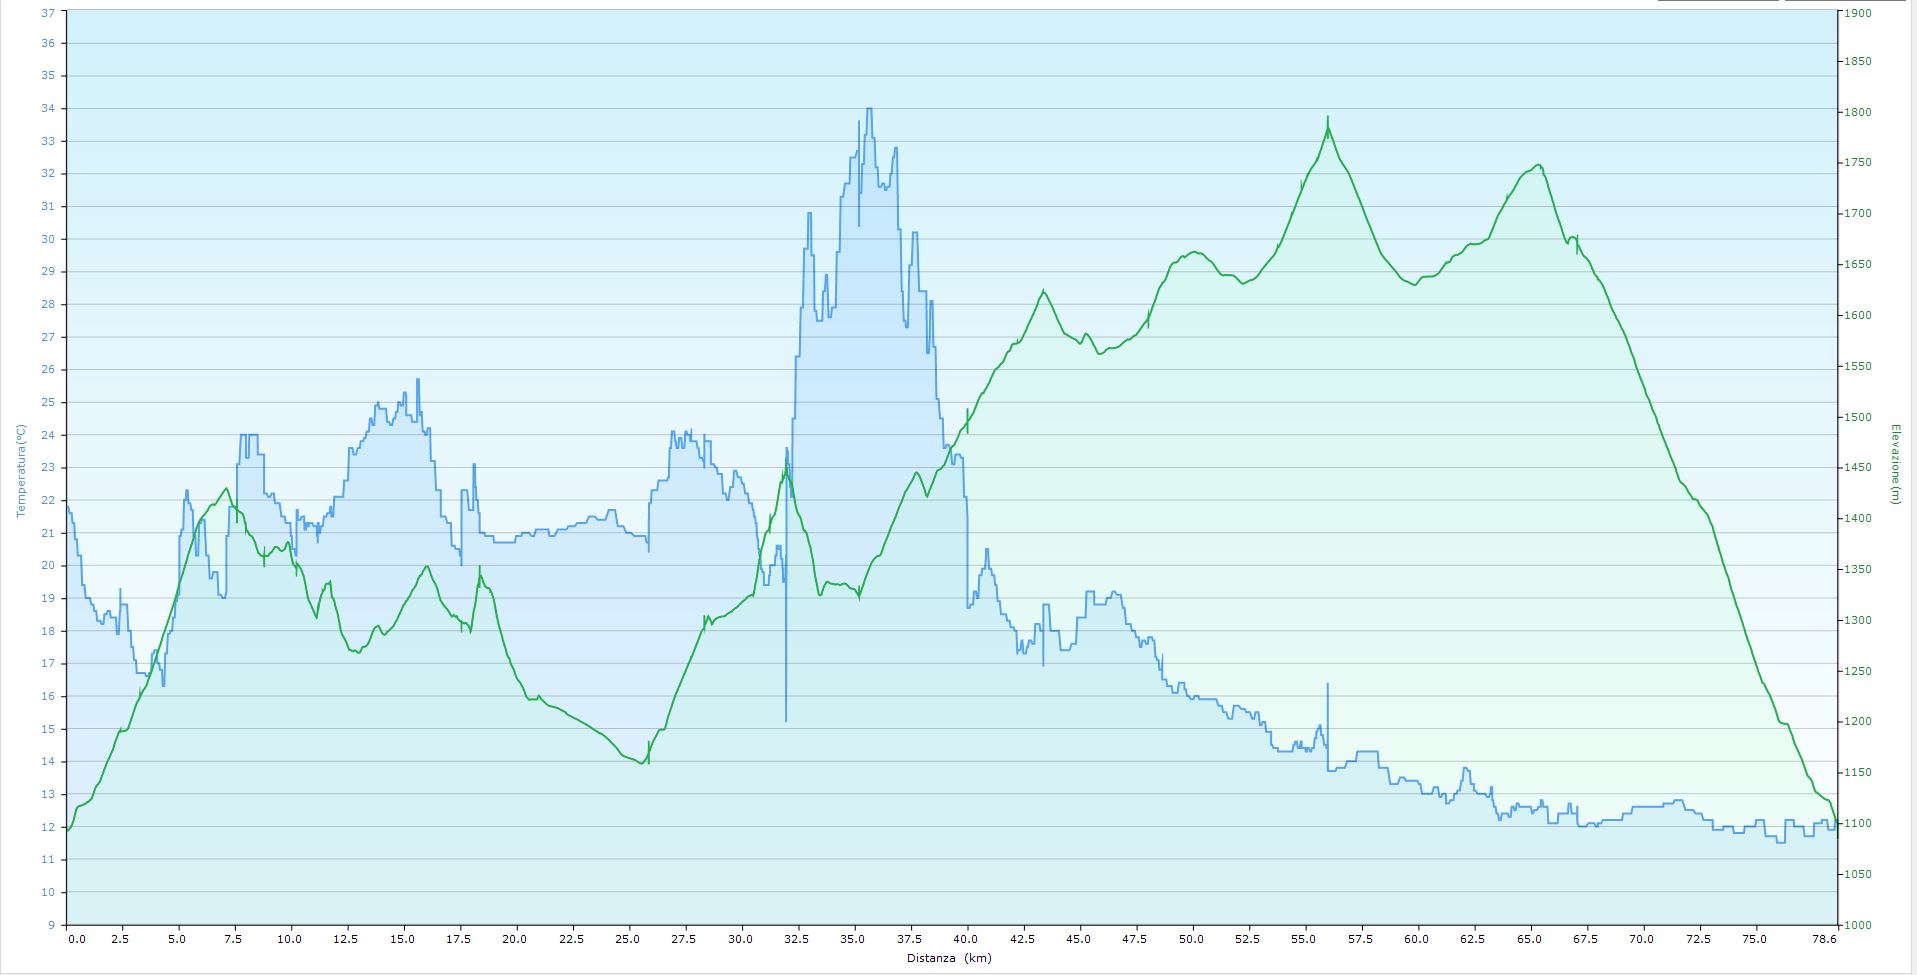
Task: Click the green elevation peak near 43 km
Action: pyautogui.click(x=1043, y=291)
